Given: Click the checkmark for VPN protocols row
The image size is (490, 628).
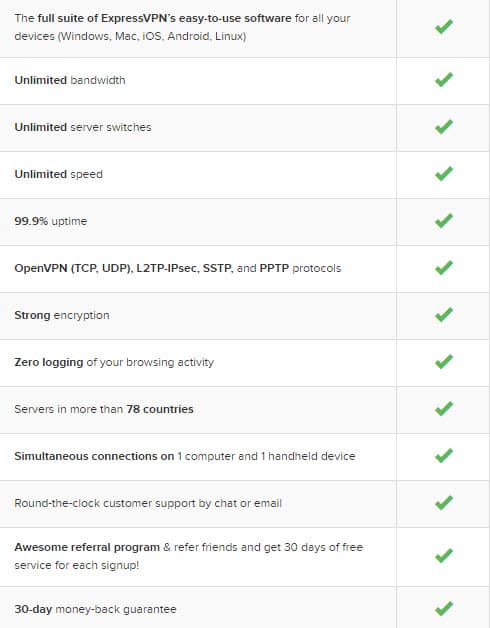Looking at the screenshot, I should point(444,268).
